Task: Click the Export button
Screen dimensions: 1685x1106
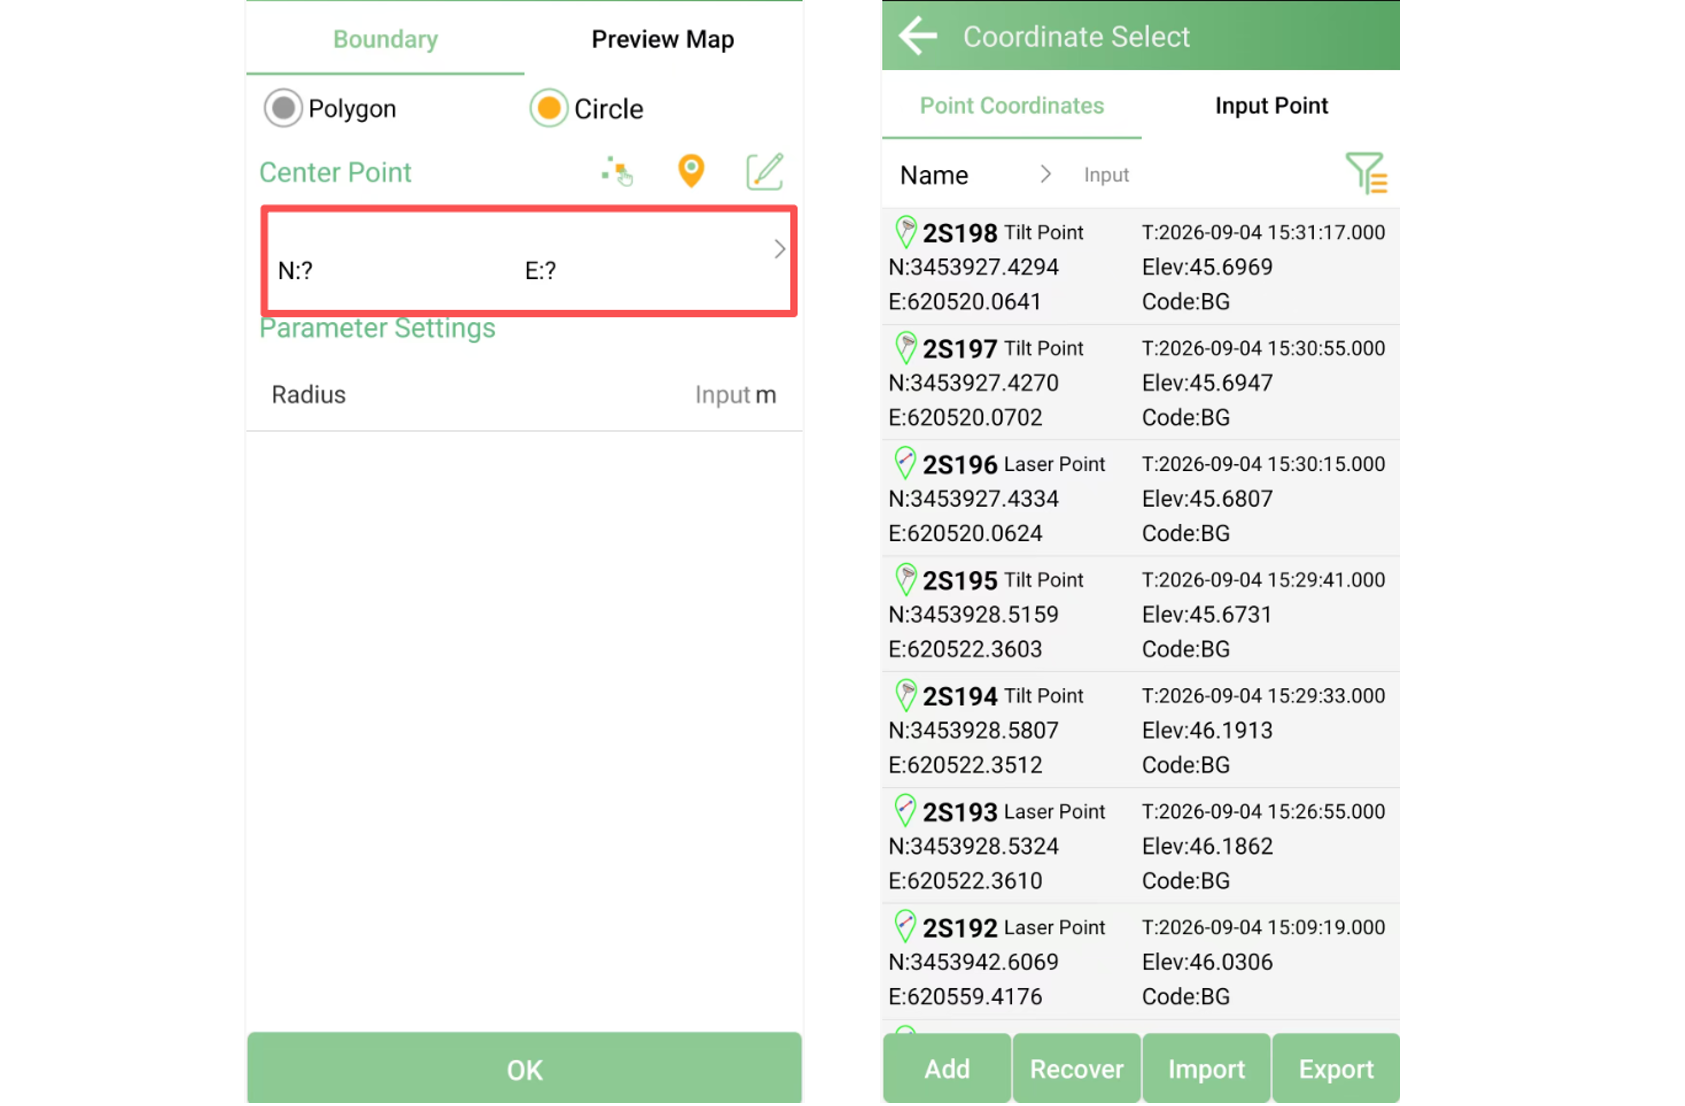Action: [1336, 1069]
